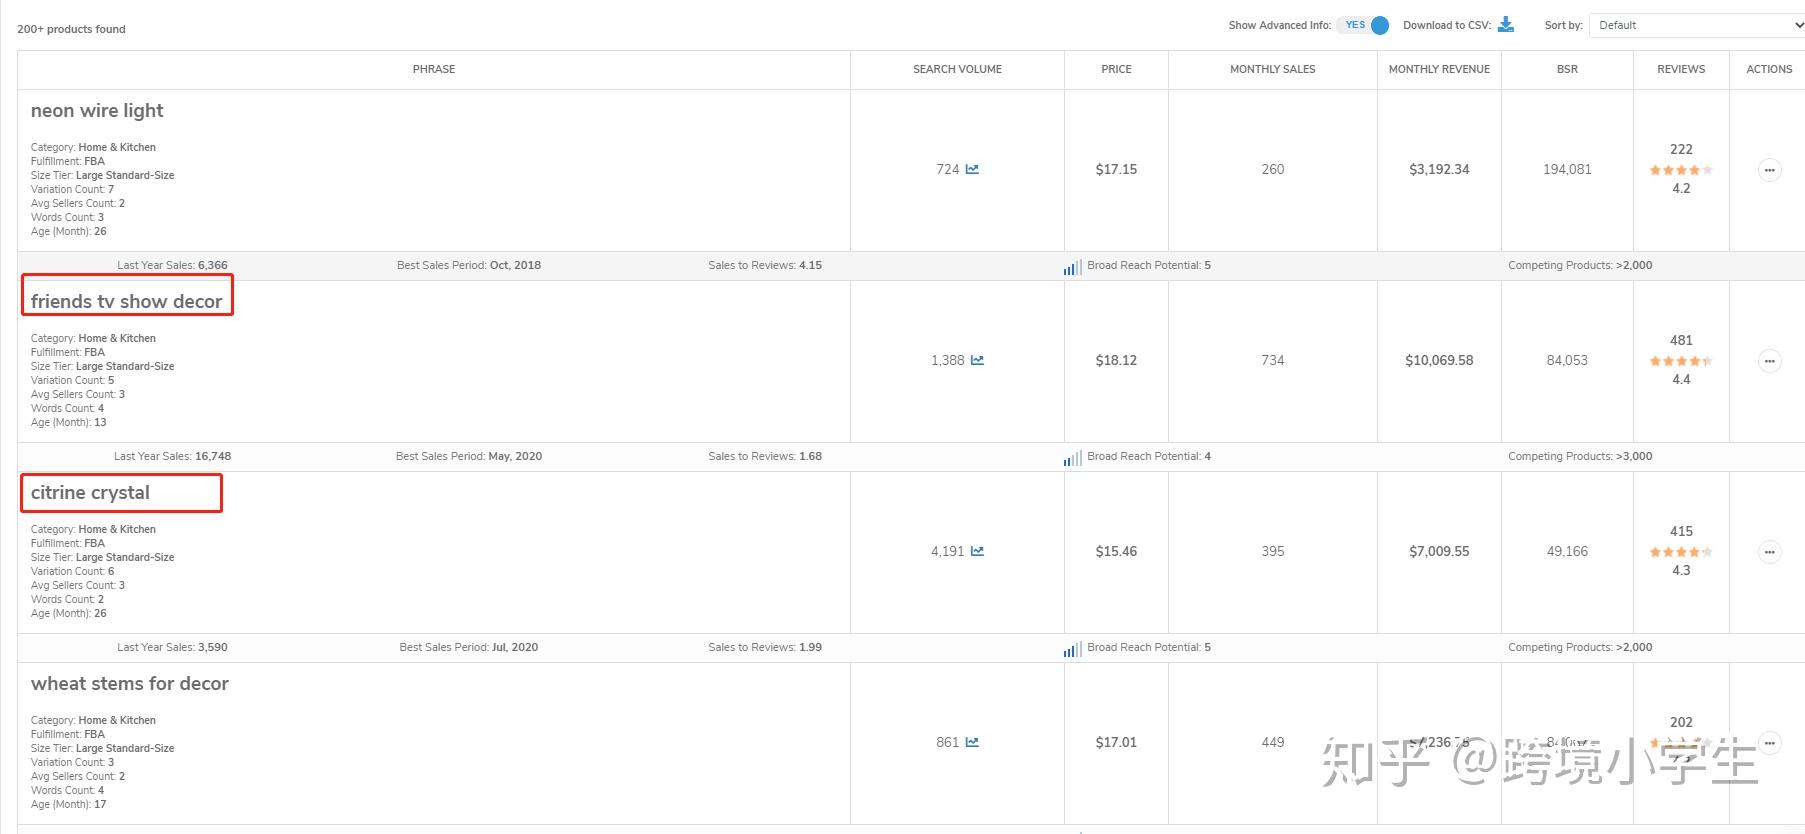Open the friends tv show decor phrase
The width and height of the screenshot is (1805, 834).
coord(127,301)
